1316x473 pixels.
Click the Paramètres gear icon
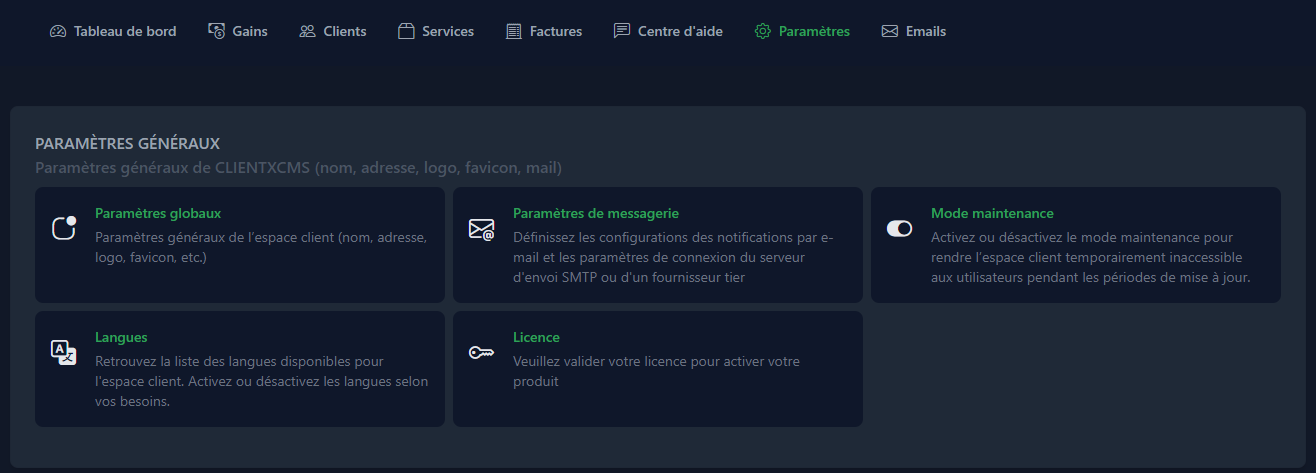click(x=763, y=31)
